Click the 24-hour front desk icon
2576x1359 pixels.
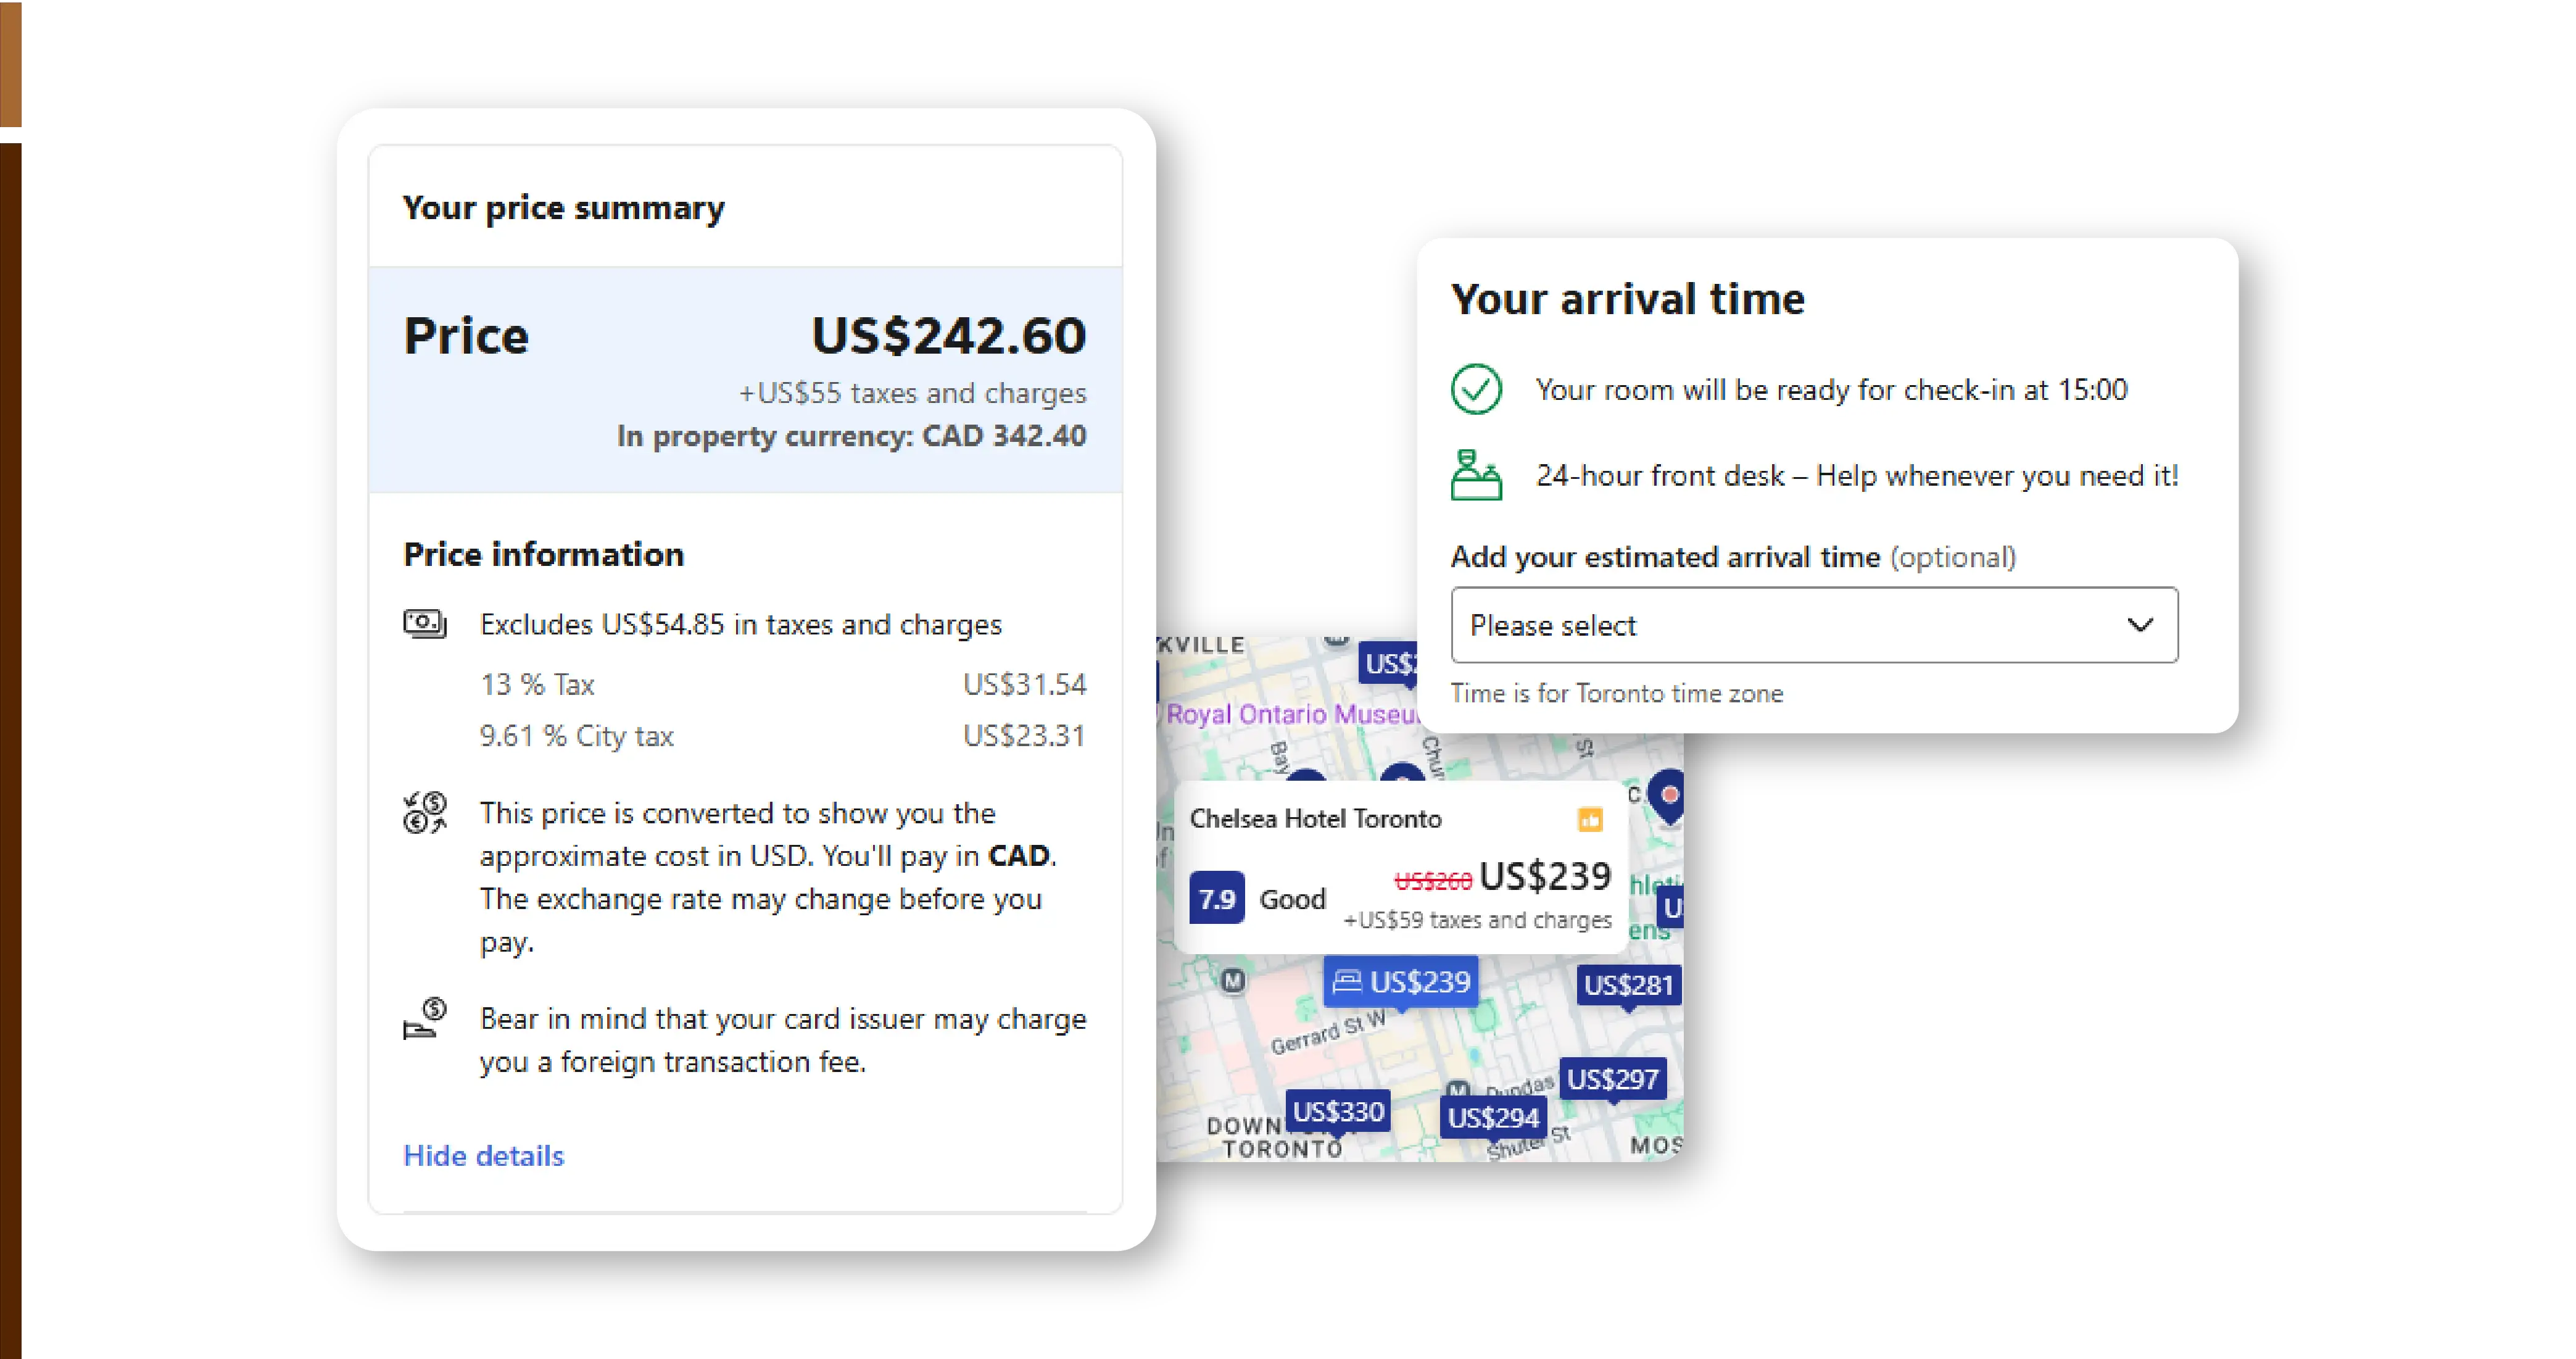pyautogui.click(x=1476, y=475)
